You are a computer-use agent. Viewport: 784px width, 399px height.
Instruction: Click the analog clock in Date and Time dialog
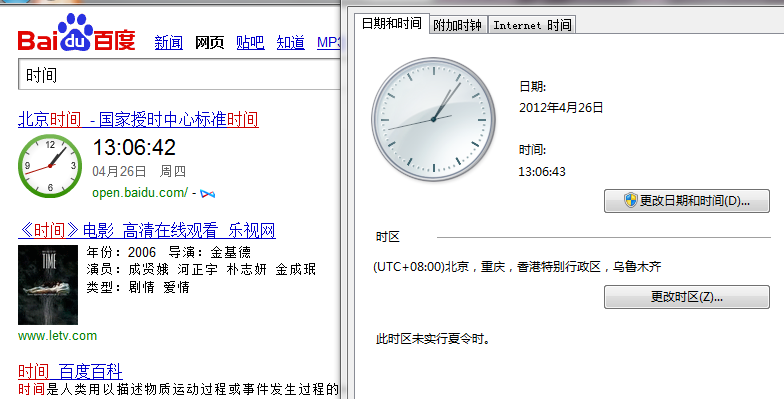click(x=434, y=119)
